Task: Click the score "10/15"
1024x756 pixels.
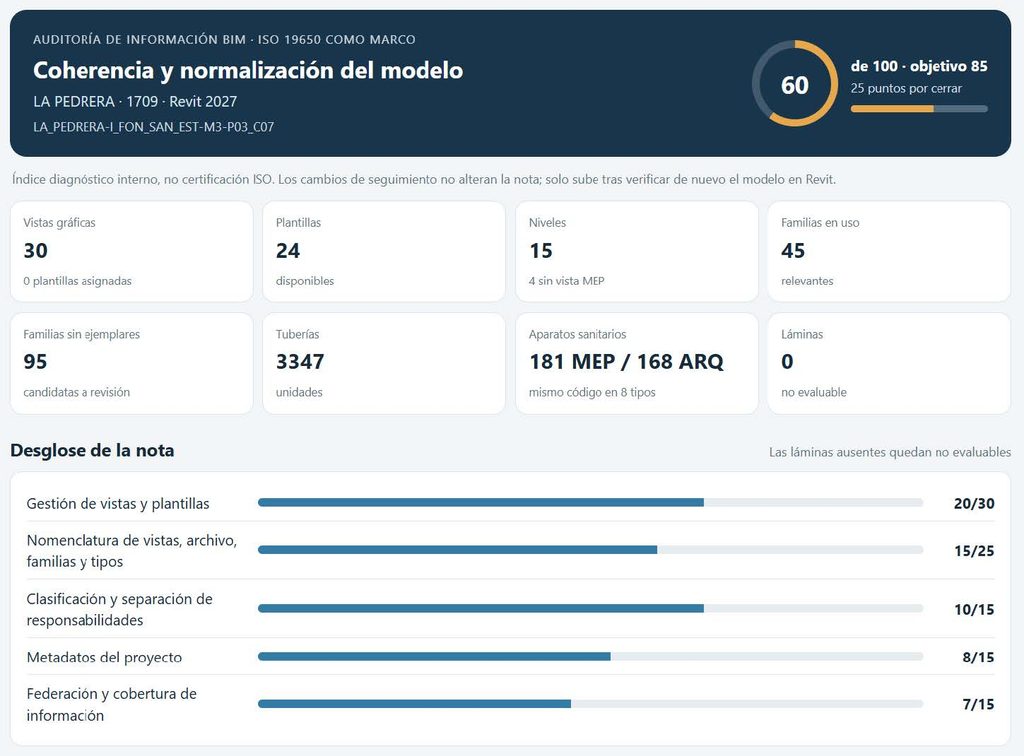Action: click(974, 609)
